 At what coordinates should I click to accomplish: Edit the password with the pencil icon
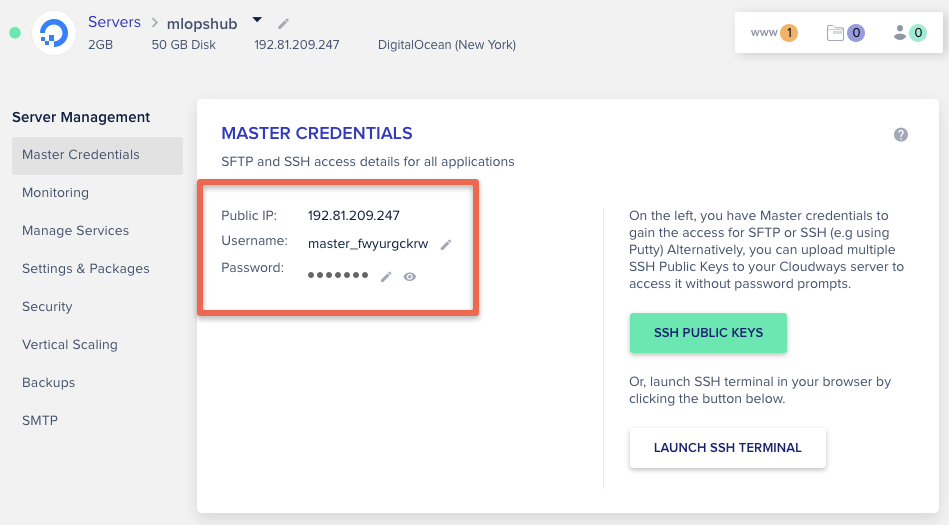point(386,277)
